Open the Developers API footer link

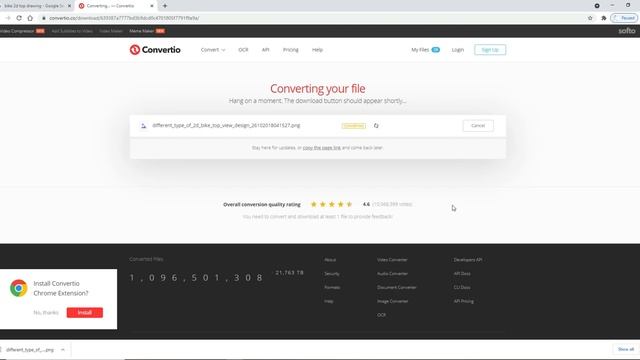pos(468,260)
